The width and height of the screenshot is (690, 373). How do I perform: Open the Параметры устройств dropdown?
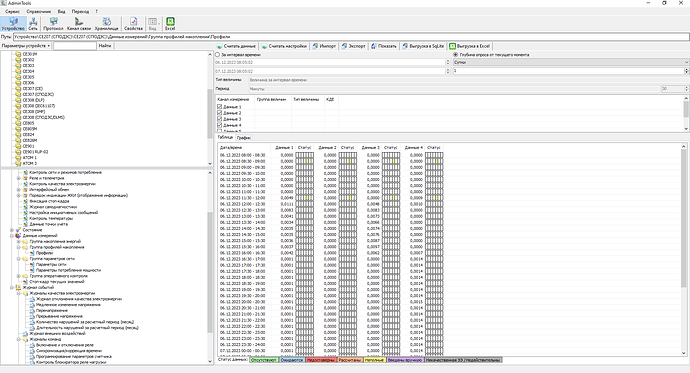[x=26, y=46]
